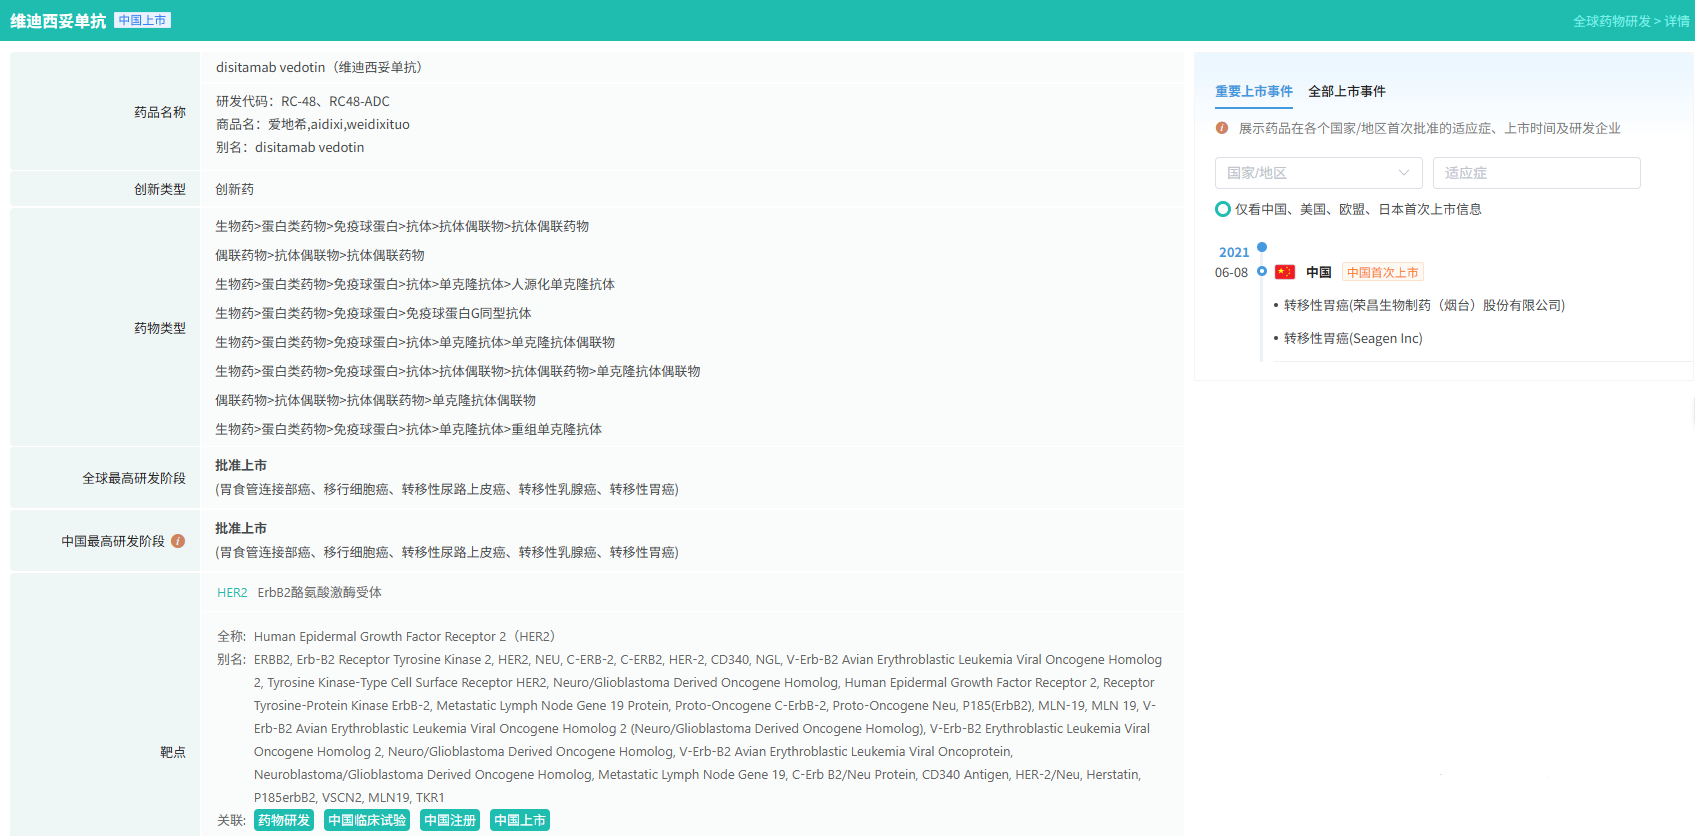
Task: Click the 中国上市 badge in header
Action: pyautogui.click(x=142, y=20)
